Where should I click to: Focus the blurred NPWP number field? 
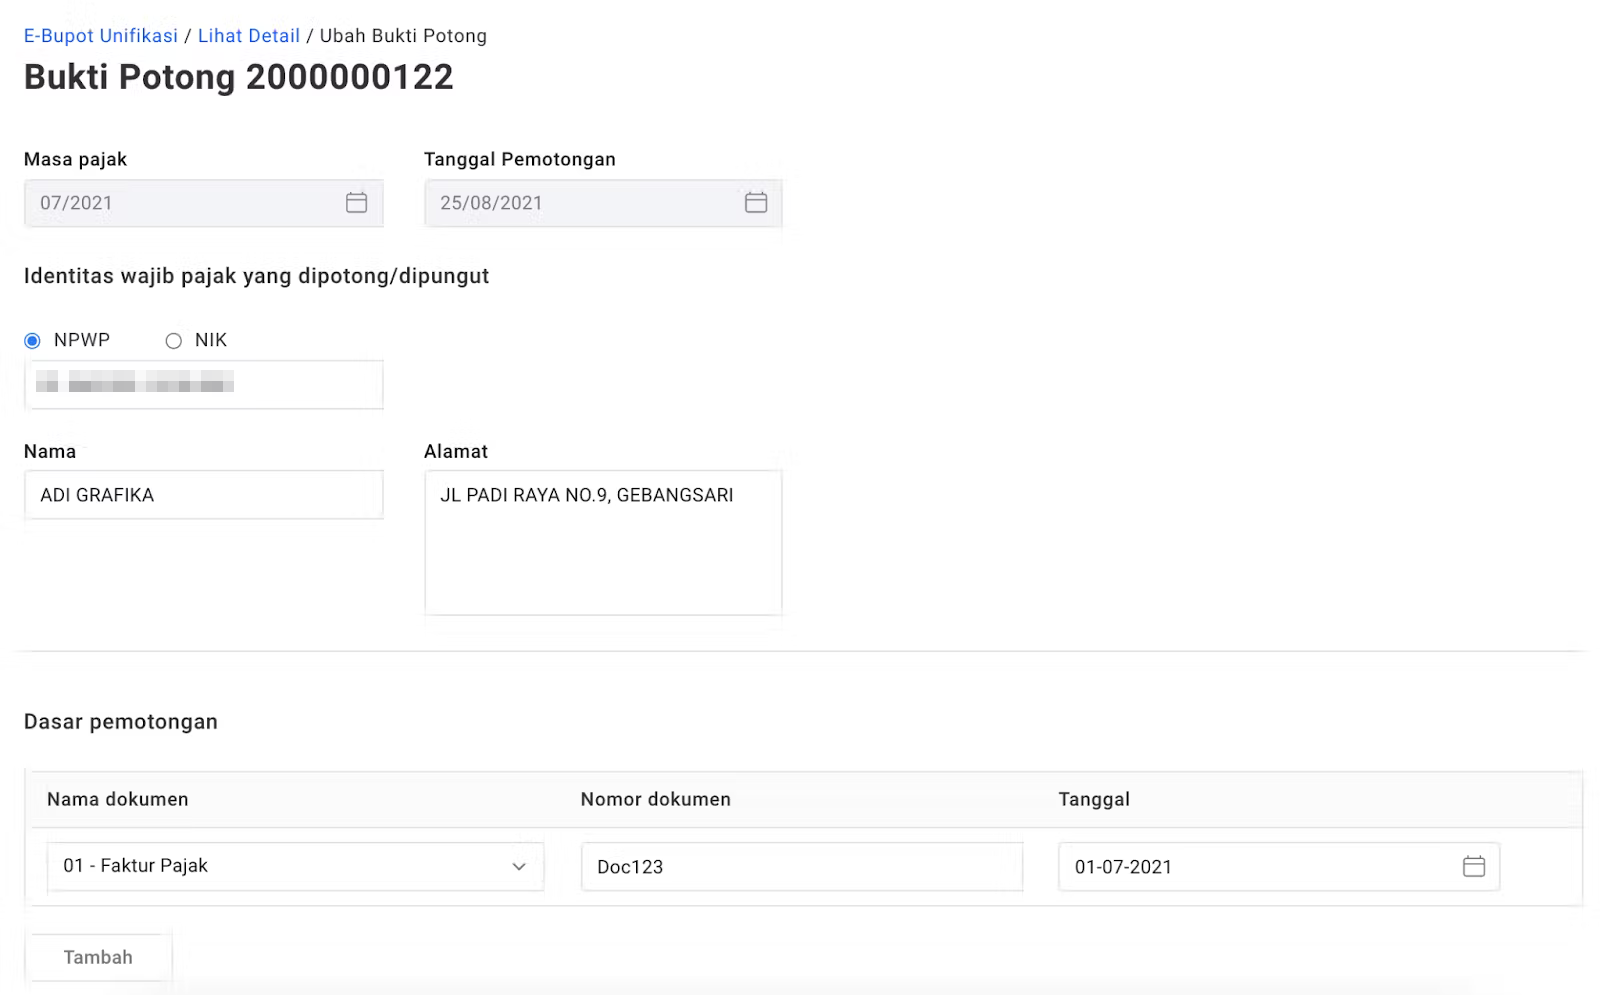[204, 385]
